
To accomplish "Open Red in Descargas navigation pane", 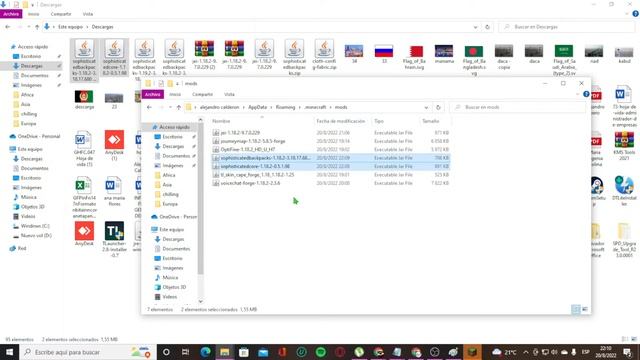I will pyautogui.click(x=22, y=248).
